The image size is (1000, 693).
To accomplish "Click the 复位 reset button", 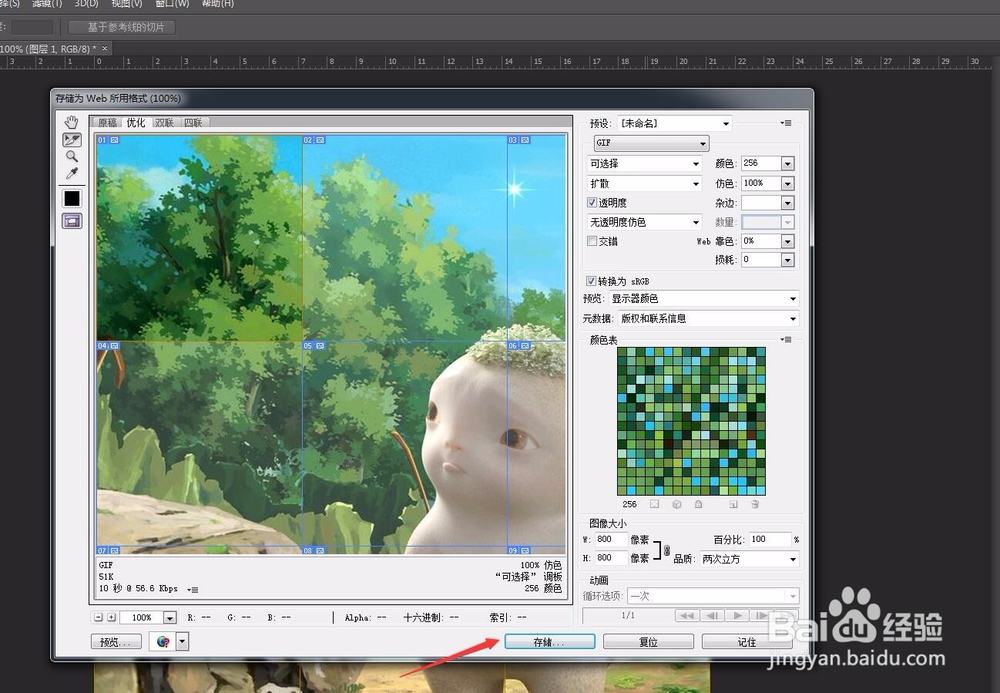I will [x=649, y=642].
